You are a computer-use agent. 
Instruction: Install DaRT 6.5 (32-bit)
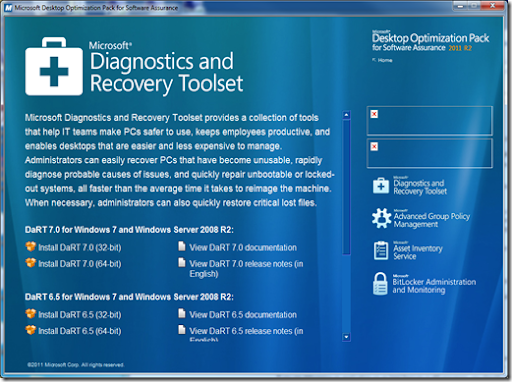pos(80,315)
